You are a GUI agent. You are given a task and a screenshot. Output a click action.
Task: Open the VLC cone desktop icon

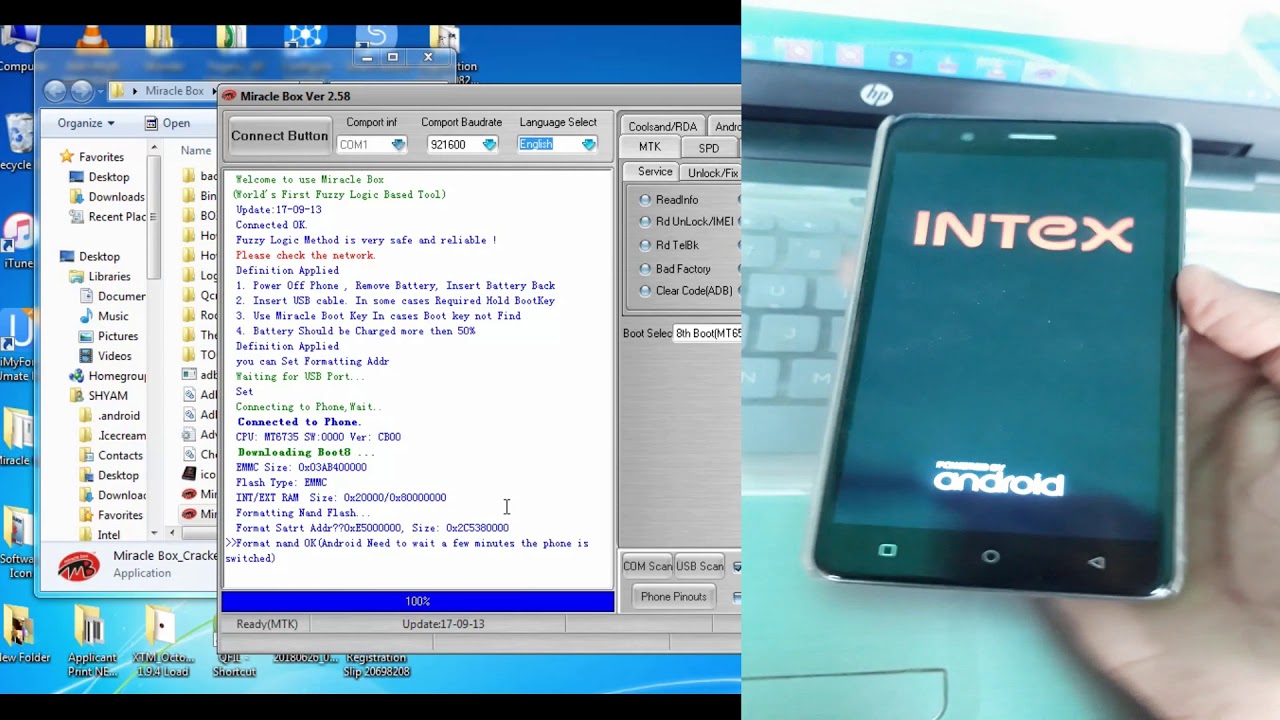pos(93,37)
